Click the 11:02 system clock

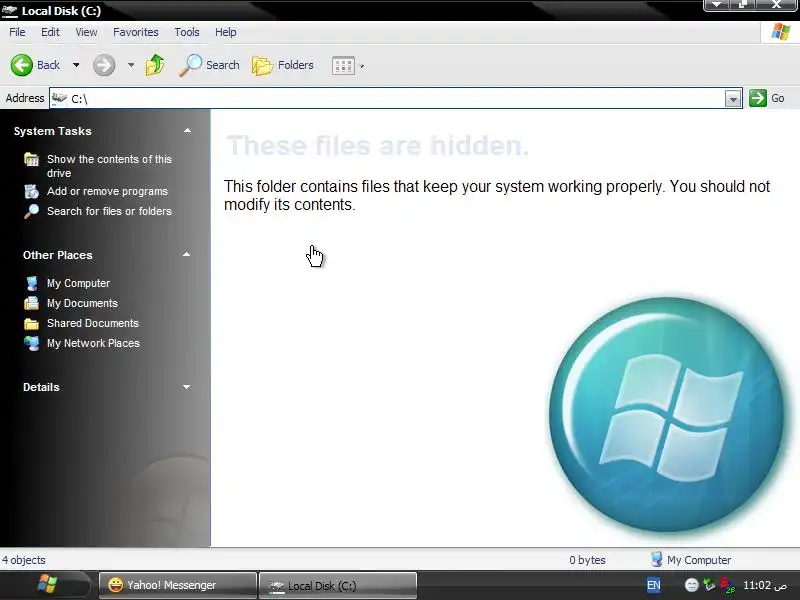[x=765, y=585]
